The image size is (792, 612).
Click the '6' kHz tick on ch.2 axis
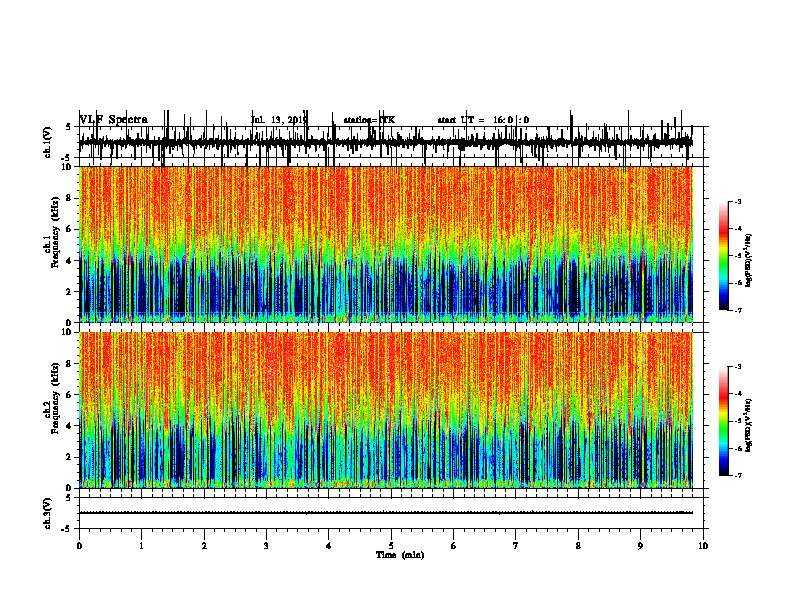tap(70, 395)
